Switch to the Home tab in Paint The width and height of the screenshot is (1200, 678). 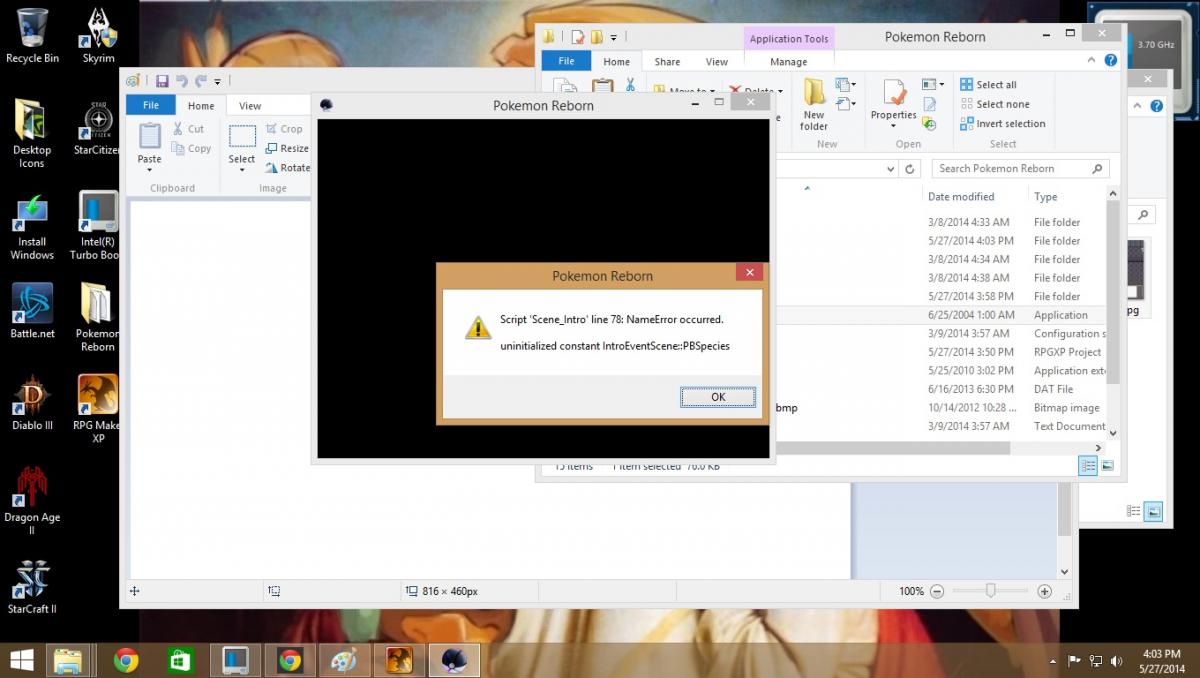click(201, 105)
